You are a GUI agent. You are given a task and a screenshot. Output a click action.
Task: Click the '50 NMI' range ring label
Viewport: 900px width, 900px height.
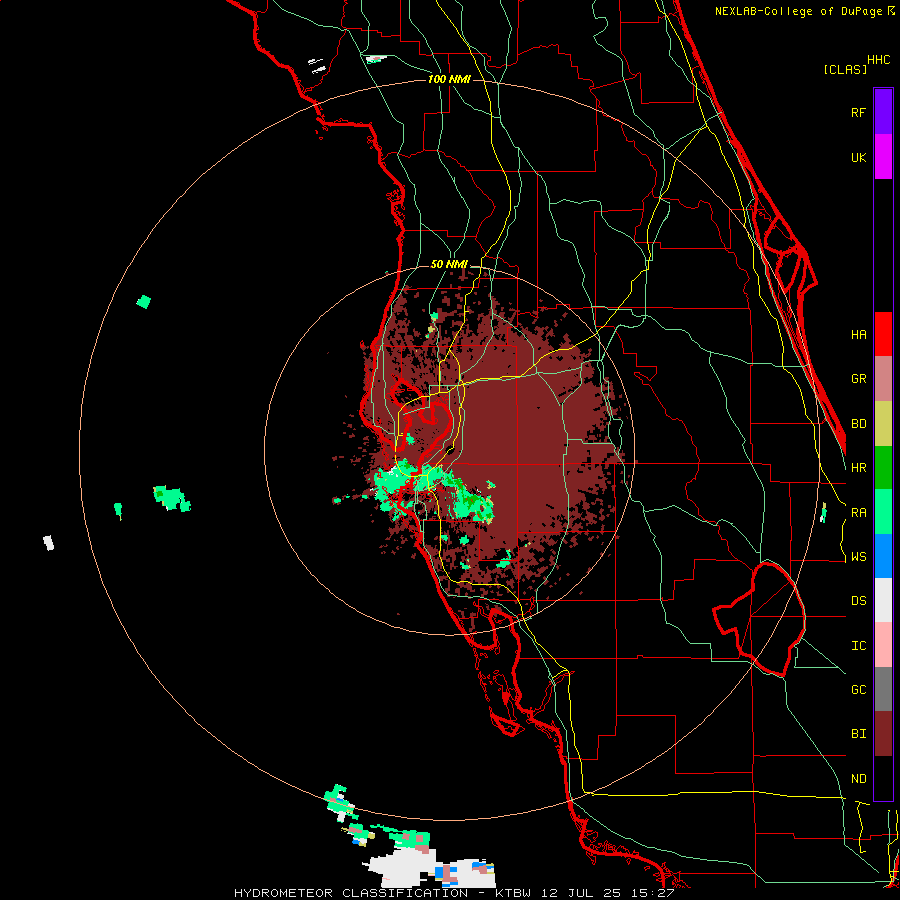(449, 265)
